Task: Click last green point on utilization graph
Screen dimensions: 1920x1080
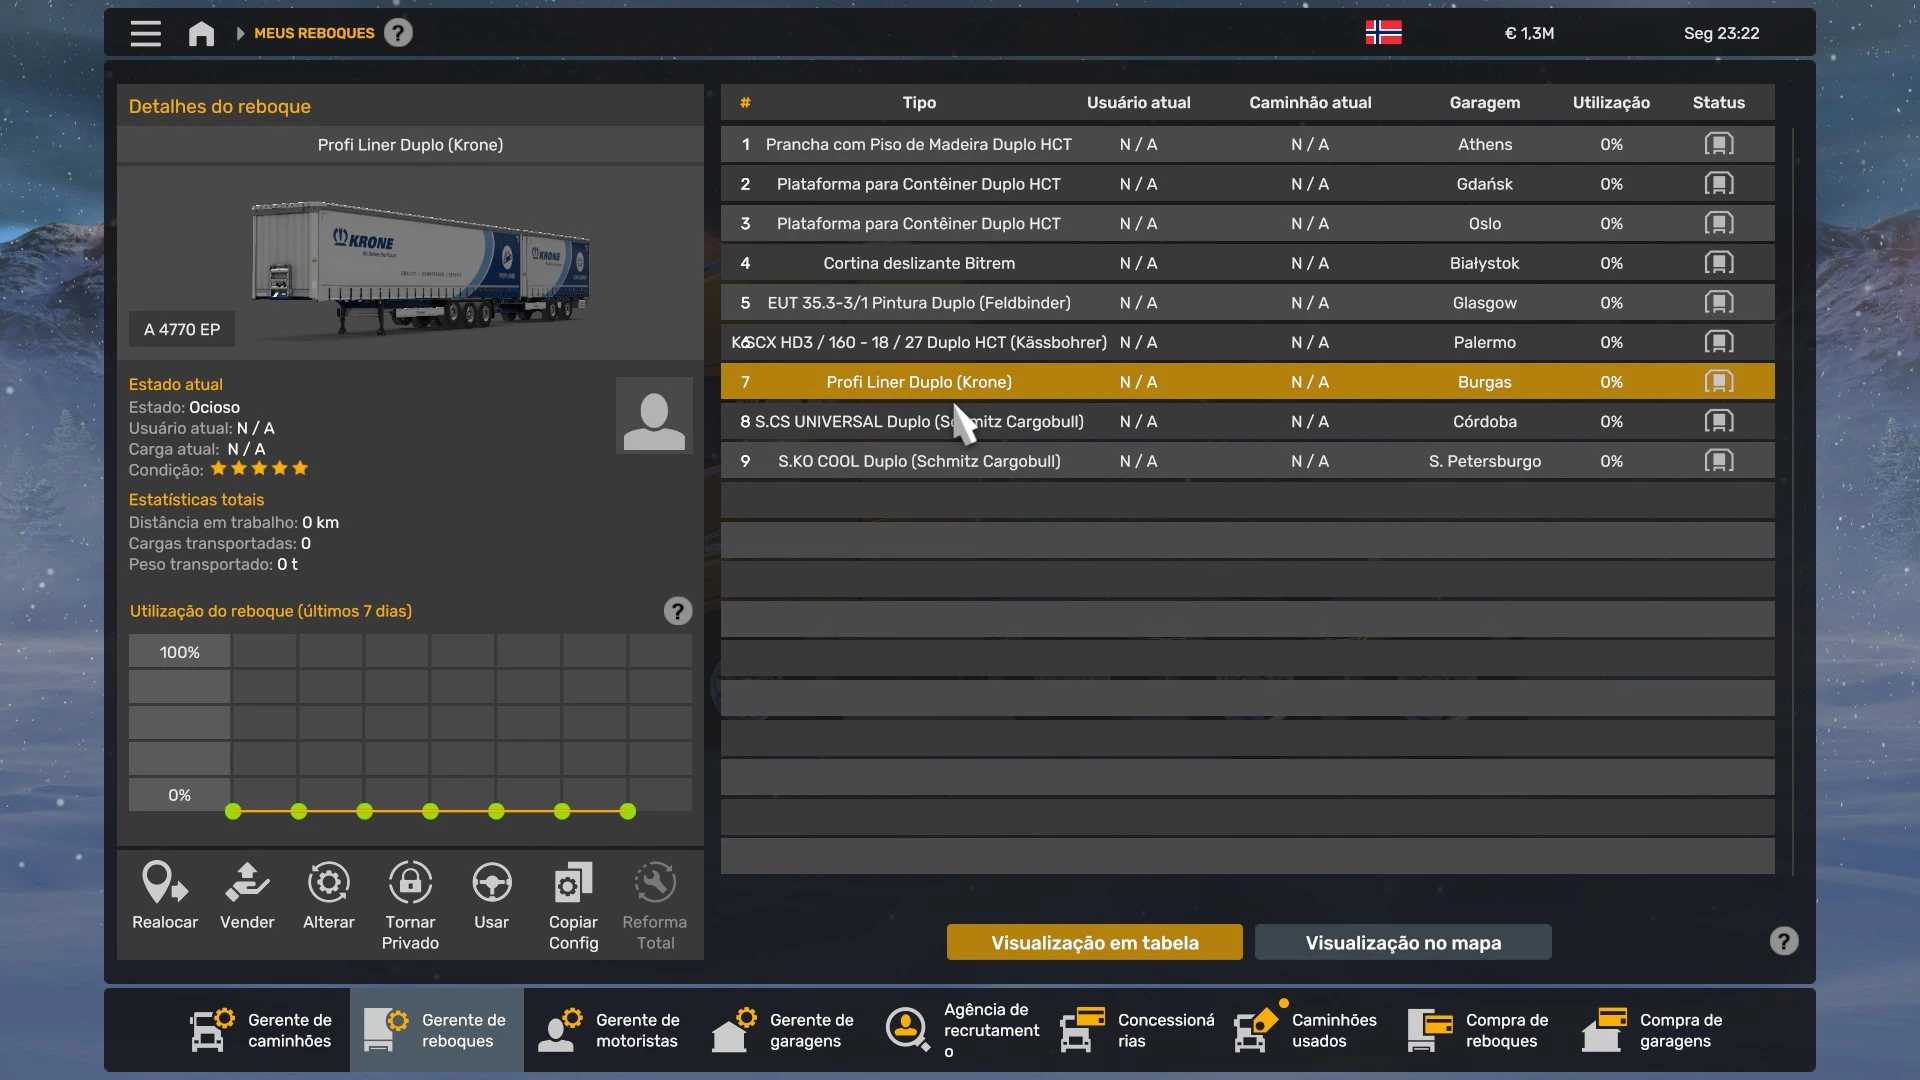Action: [x=628, y=812]
